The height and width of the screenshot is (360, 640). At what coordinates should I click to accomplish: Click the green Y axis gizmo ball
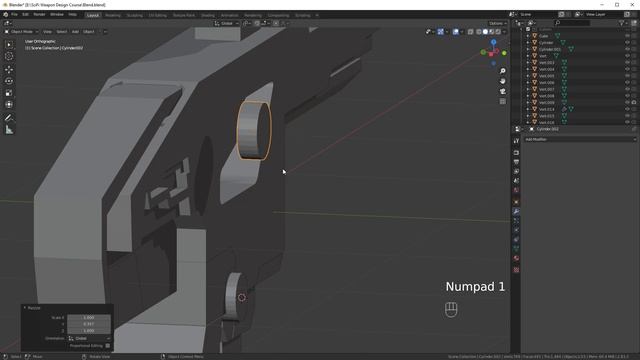click(504, 53)
